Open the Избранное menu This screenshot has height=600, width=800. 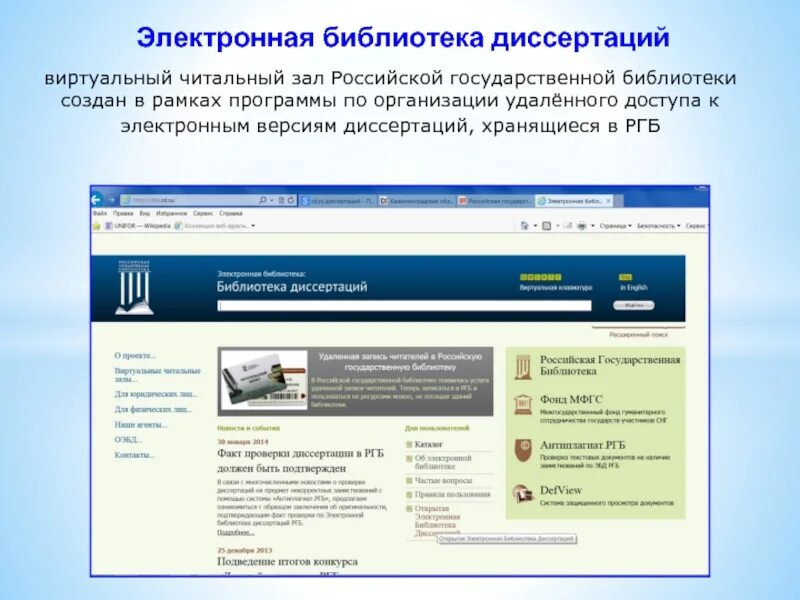point(171,213)
